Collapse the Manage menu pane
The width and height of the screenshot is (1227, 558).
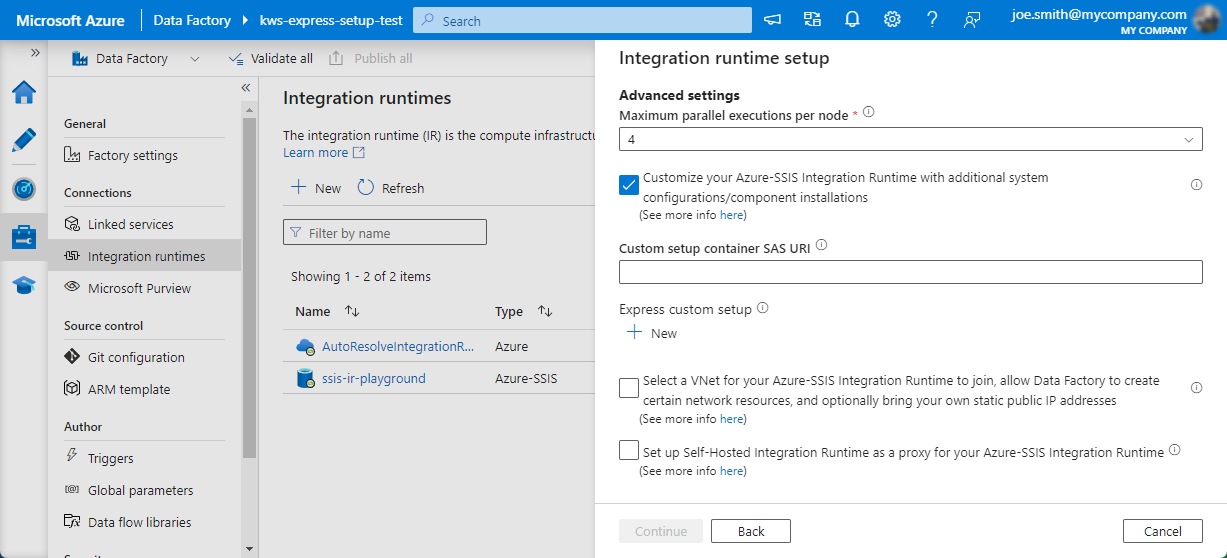tap(245, 88)
